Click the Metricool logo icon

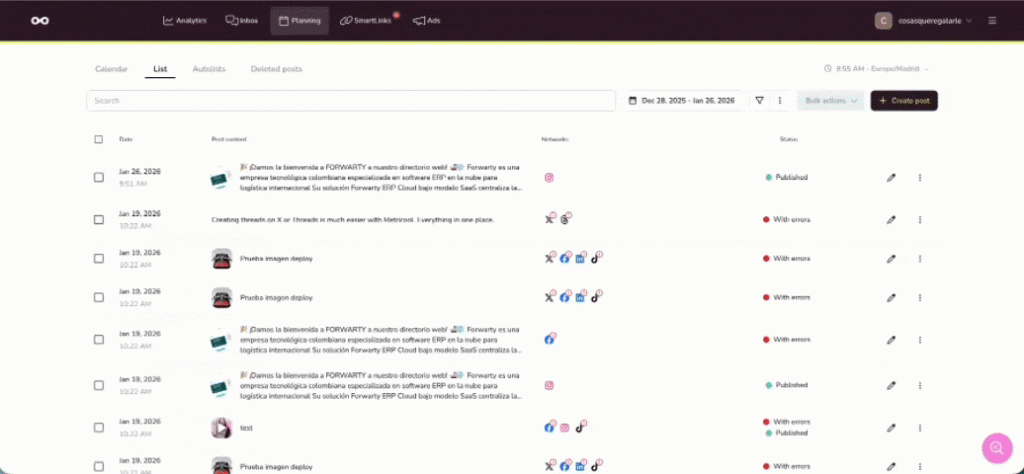click(40, 20)
